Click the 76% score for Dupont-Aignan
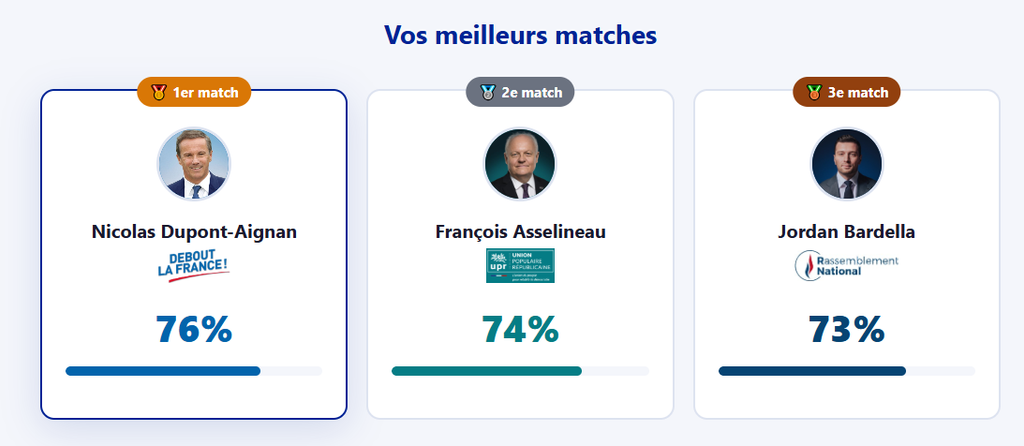This screenshot has width=1024, height=446. pyautogui.click(x=194, y=329)
